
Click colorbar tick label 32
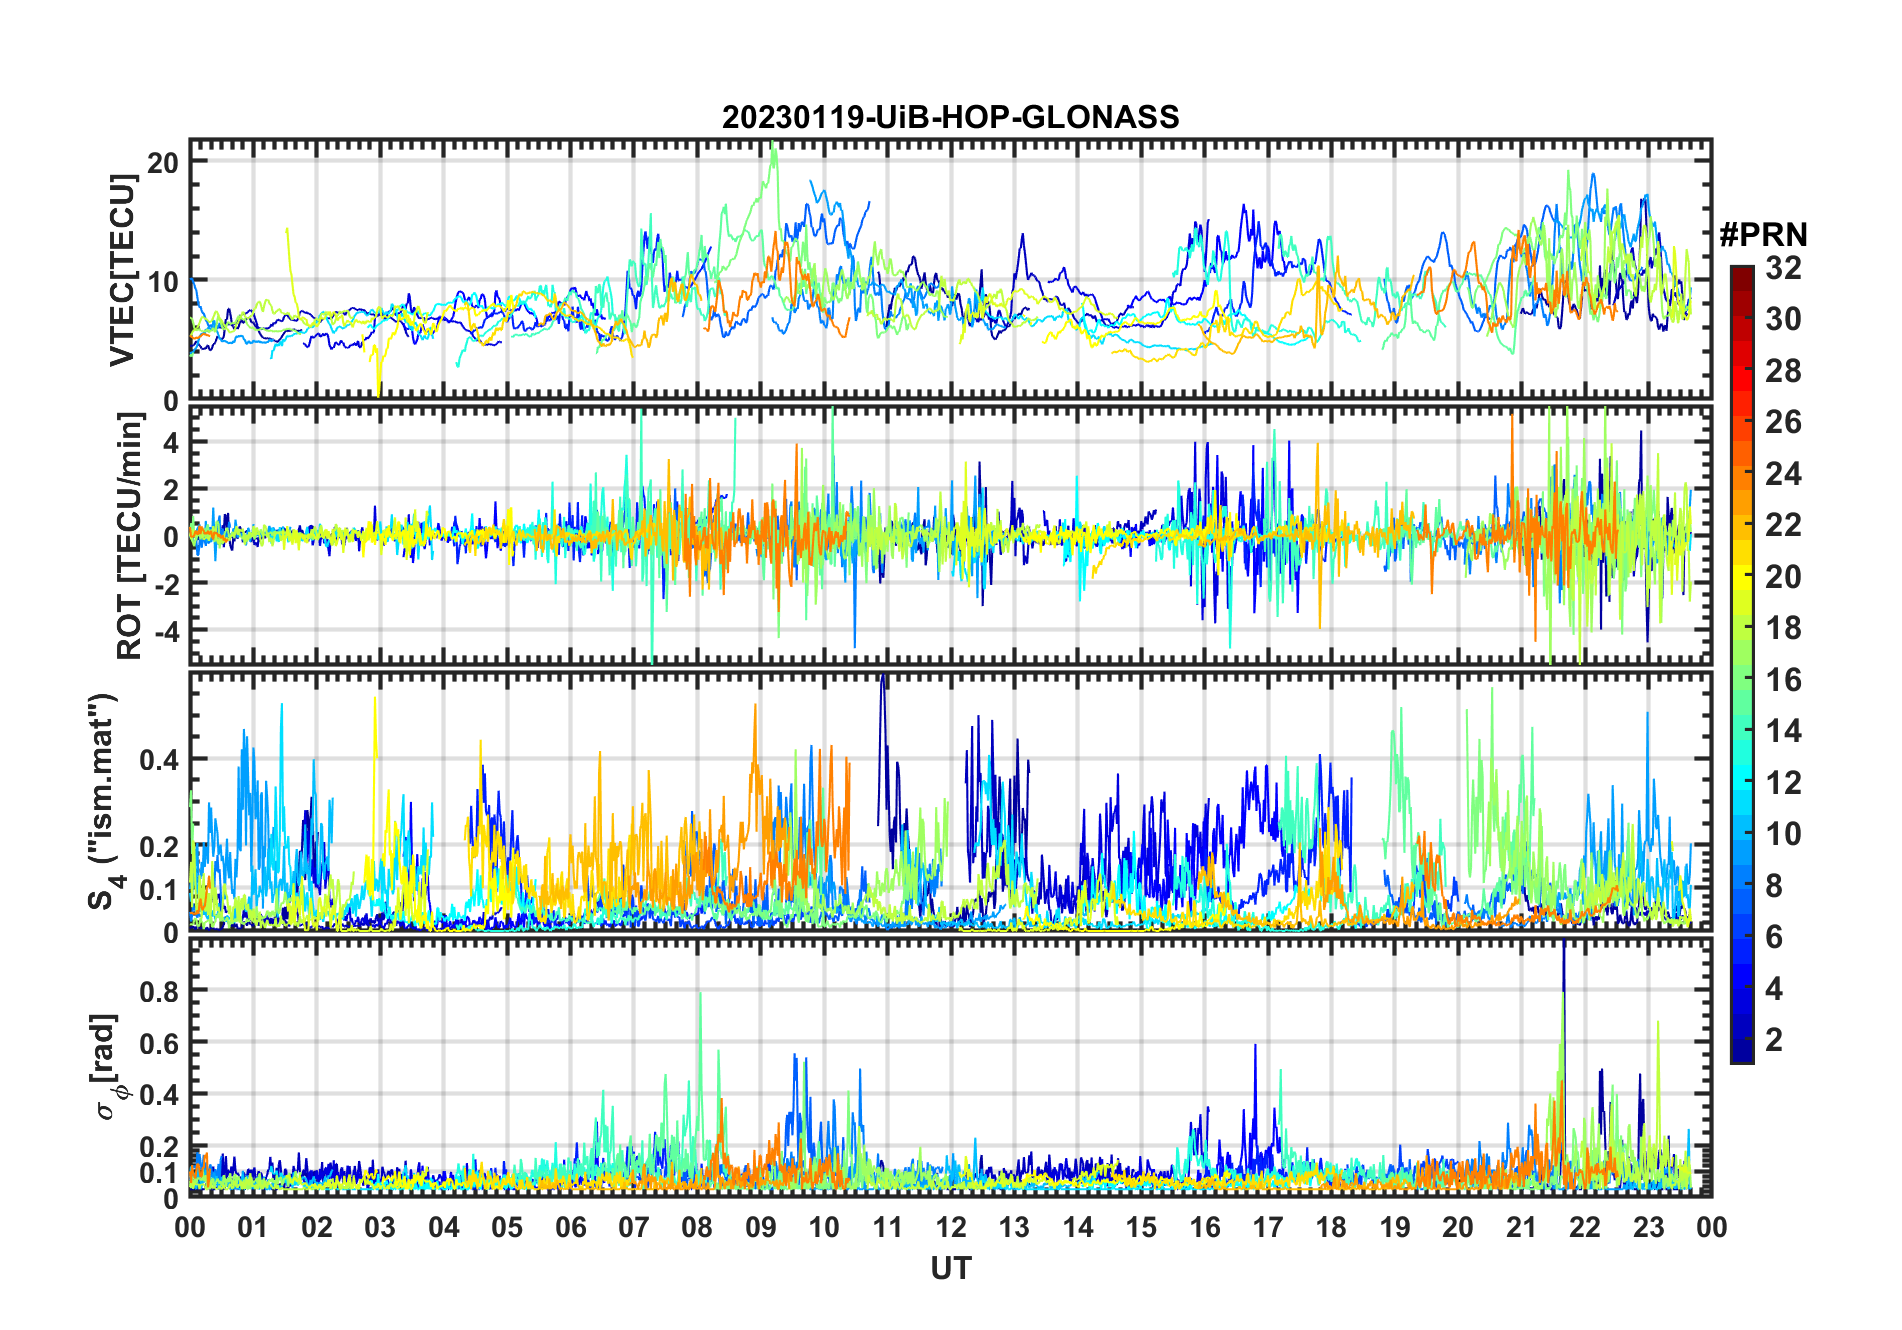pyautogui.click(x=1783, y=268)
